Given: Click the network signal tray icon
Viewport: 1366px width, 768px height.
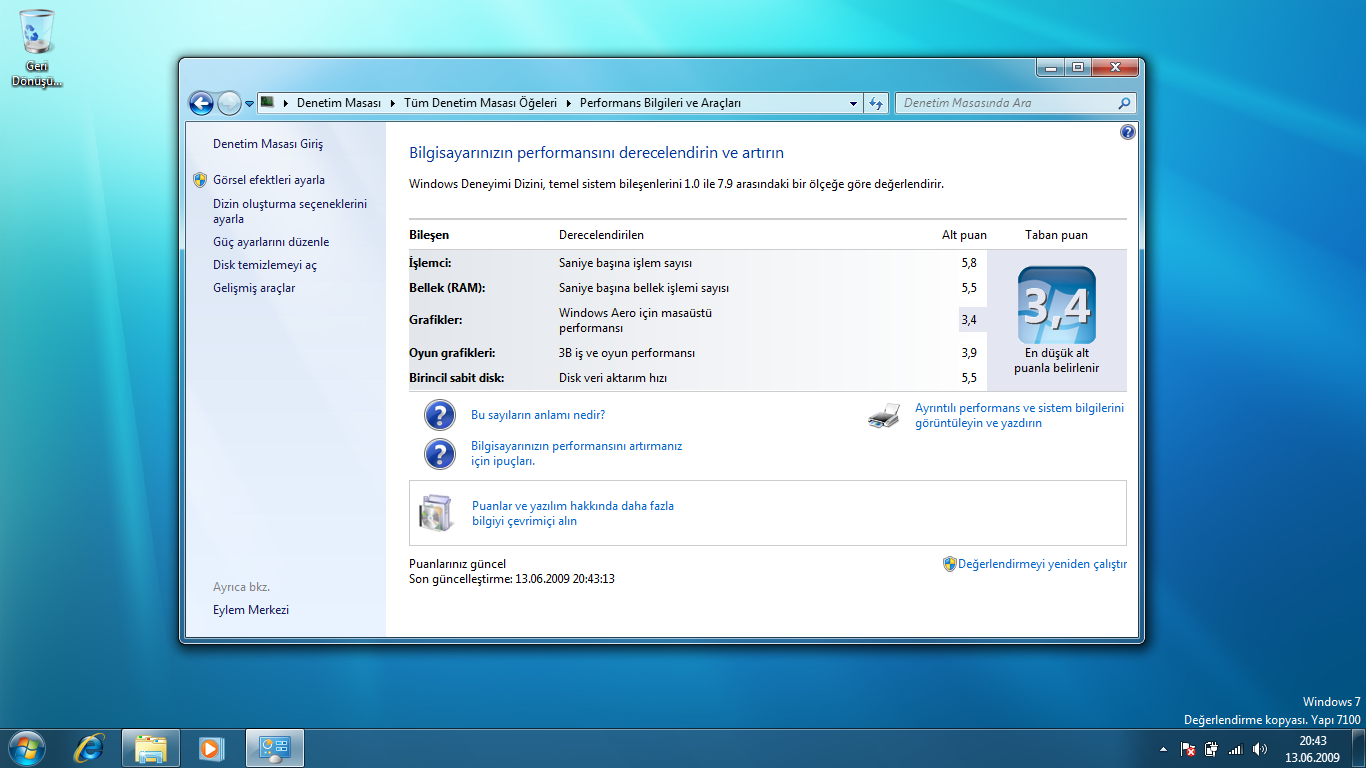Looking at the screenshot, I should pyautogui.click(x=1236, y=749).
